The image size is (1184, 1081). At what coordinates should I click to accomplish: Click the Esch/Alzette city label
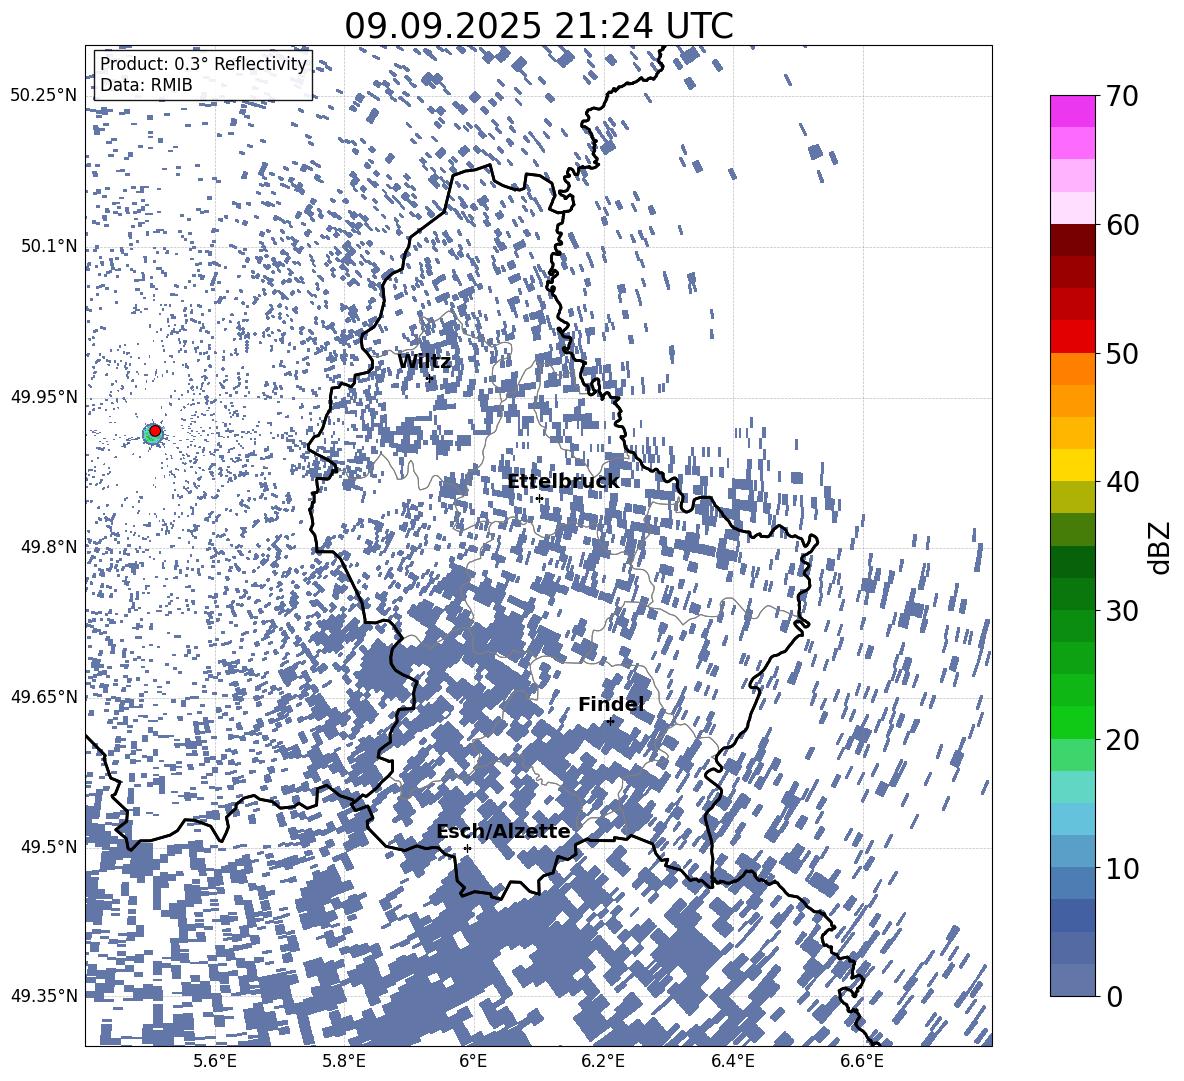[503, 831]
